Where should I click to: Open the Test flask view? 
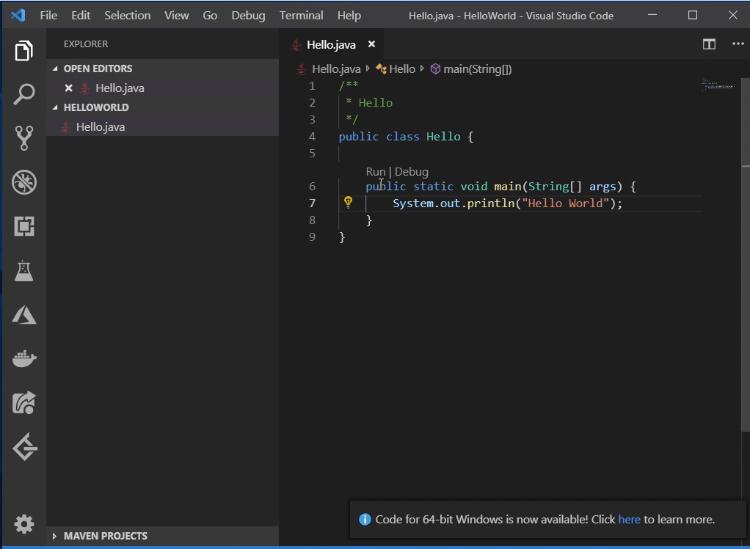[x=24, y=271]
